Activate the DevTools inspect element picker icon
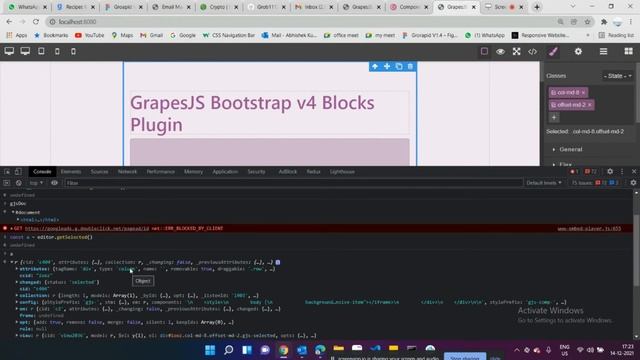640x360 pixels. (x=7, y=171)
